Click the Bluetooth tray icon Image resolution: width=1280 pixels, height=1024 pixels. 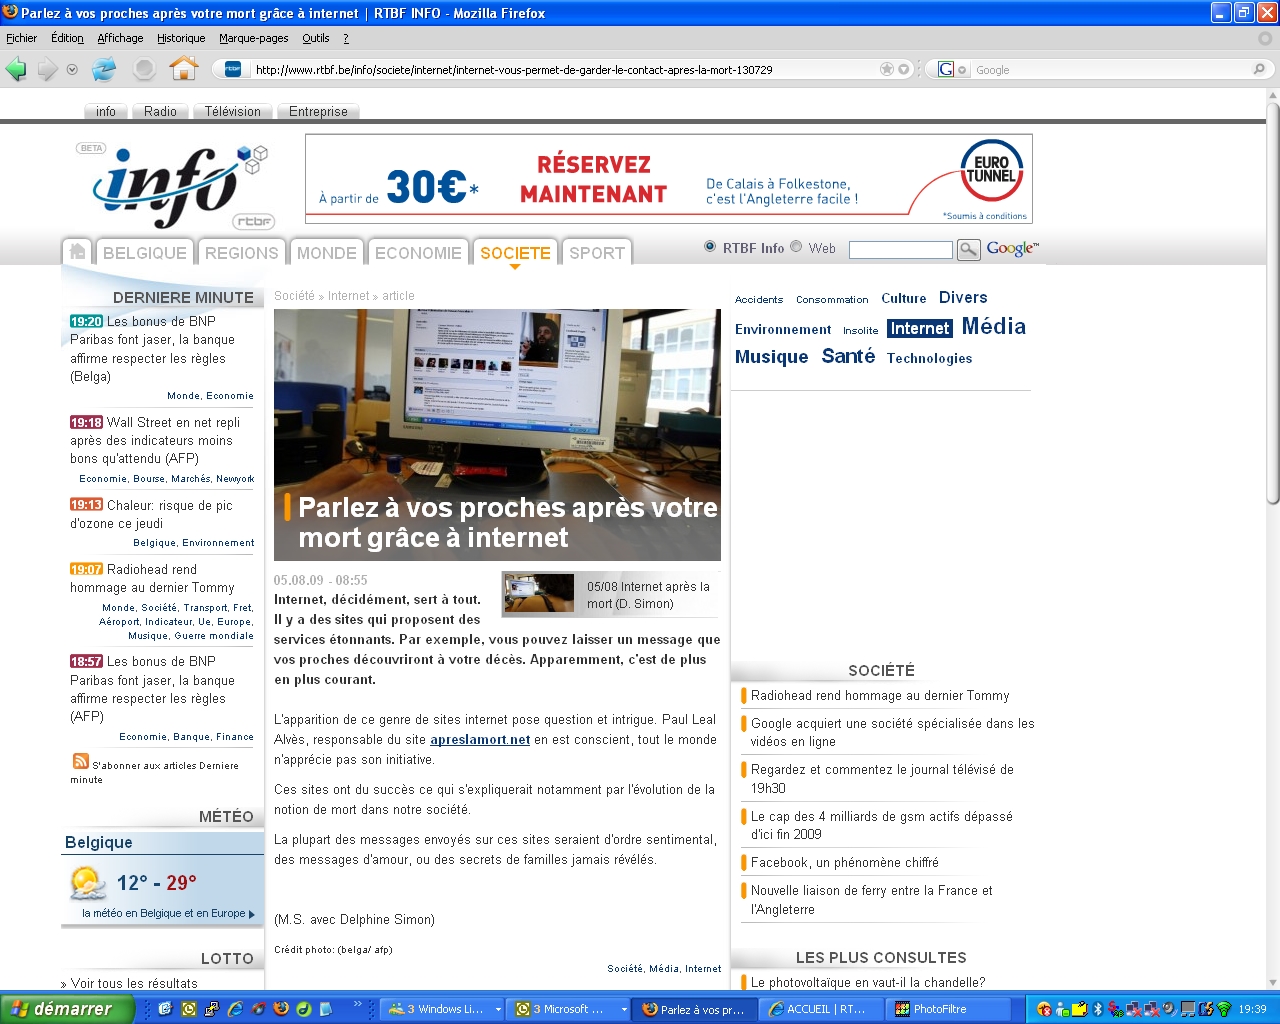click(1097, 1009)
